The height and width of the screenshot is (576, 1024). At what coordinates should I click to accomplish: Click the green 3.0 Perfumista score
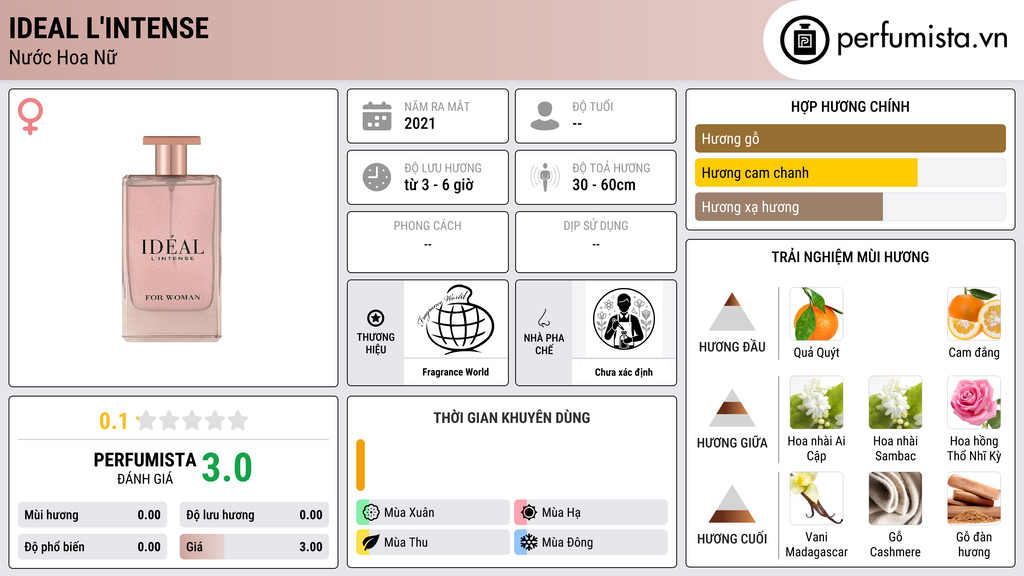[x=227, y=468]
